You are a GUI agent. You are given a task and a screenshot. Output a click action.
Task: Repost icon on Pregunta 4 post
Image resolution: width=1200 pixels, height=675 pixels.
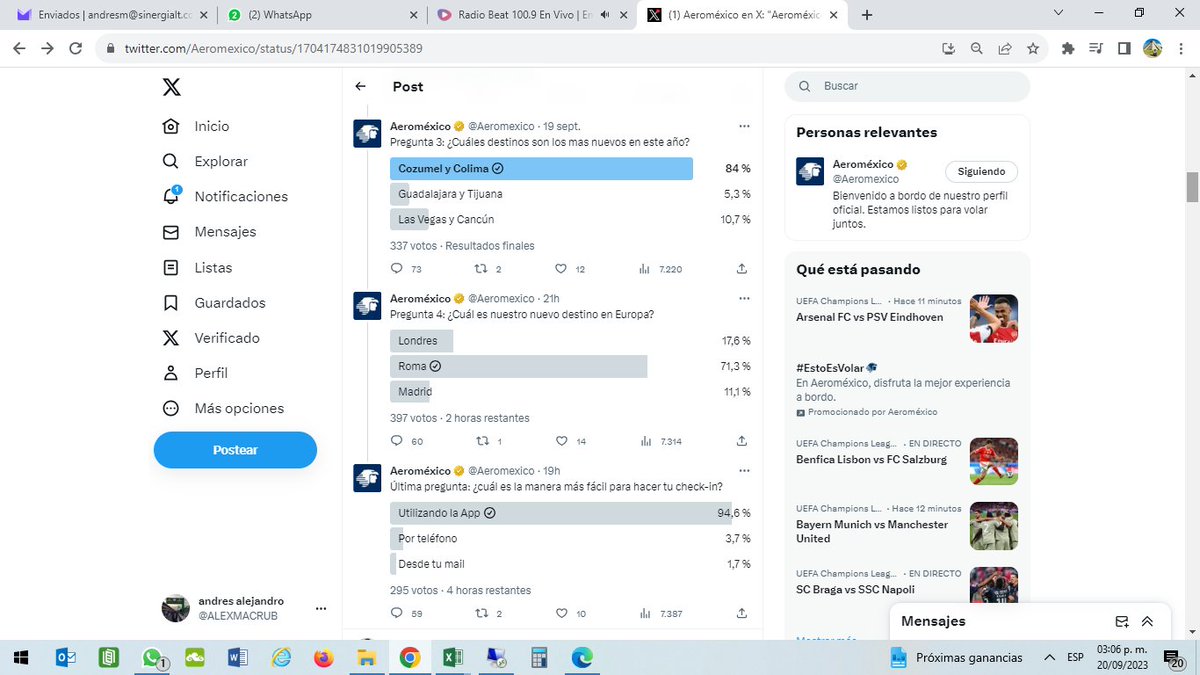point(481,441)
